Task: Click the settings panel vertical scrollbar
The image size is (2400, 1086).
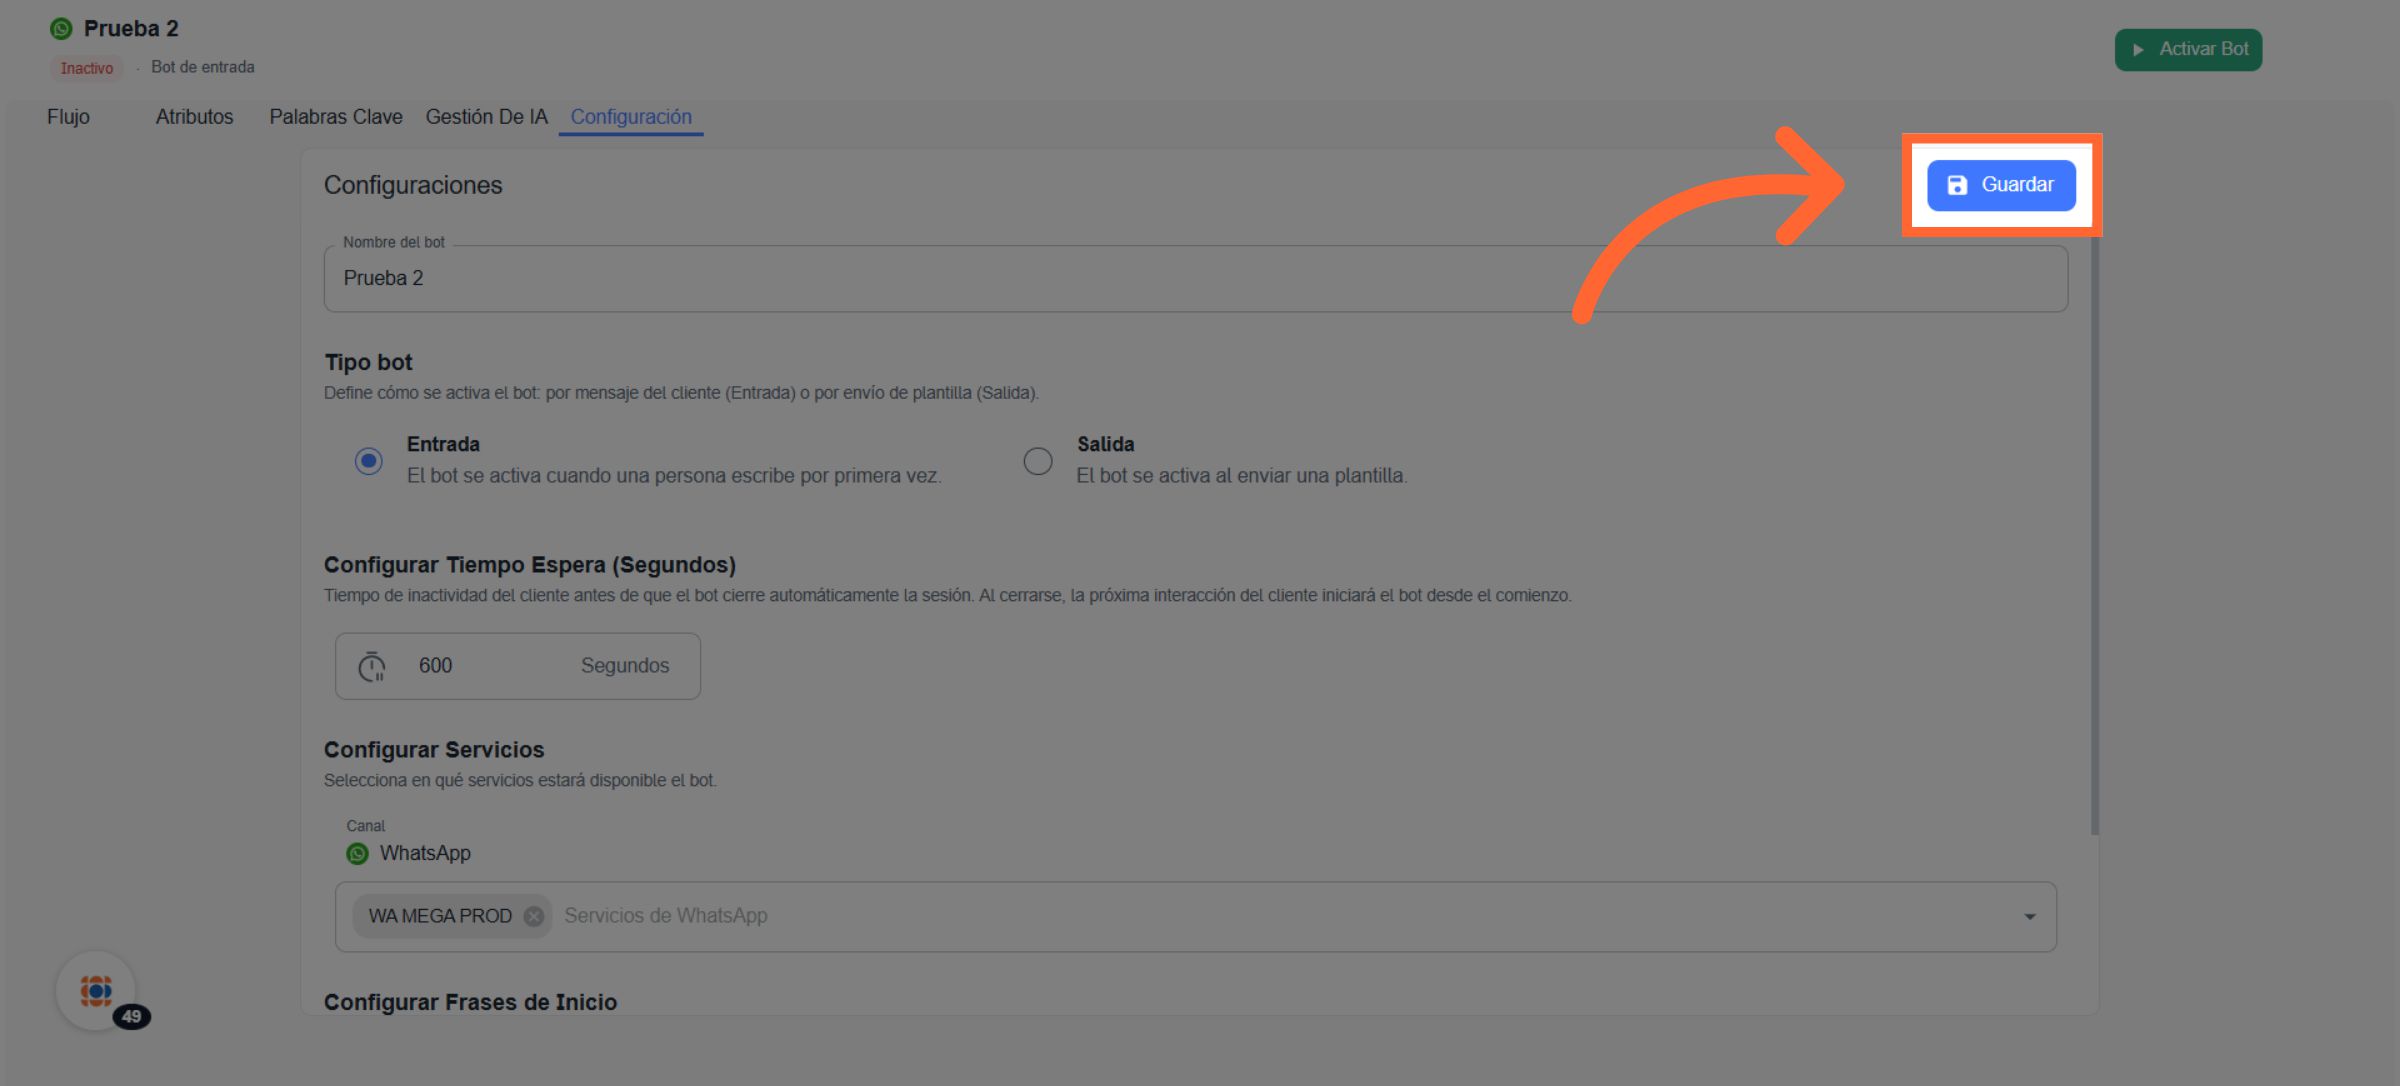Action: tap(2094, 530)
